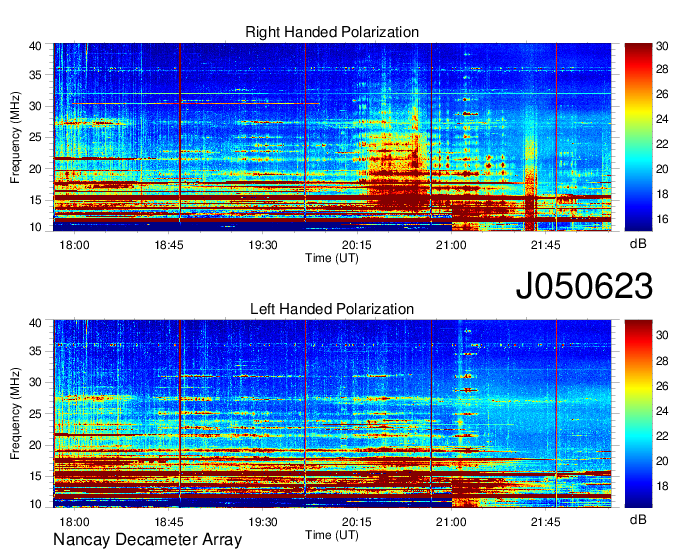
Task: Click the Left Handed plot's color scale bar
Action: click(638, 414)
